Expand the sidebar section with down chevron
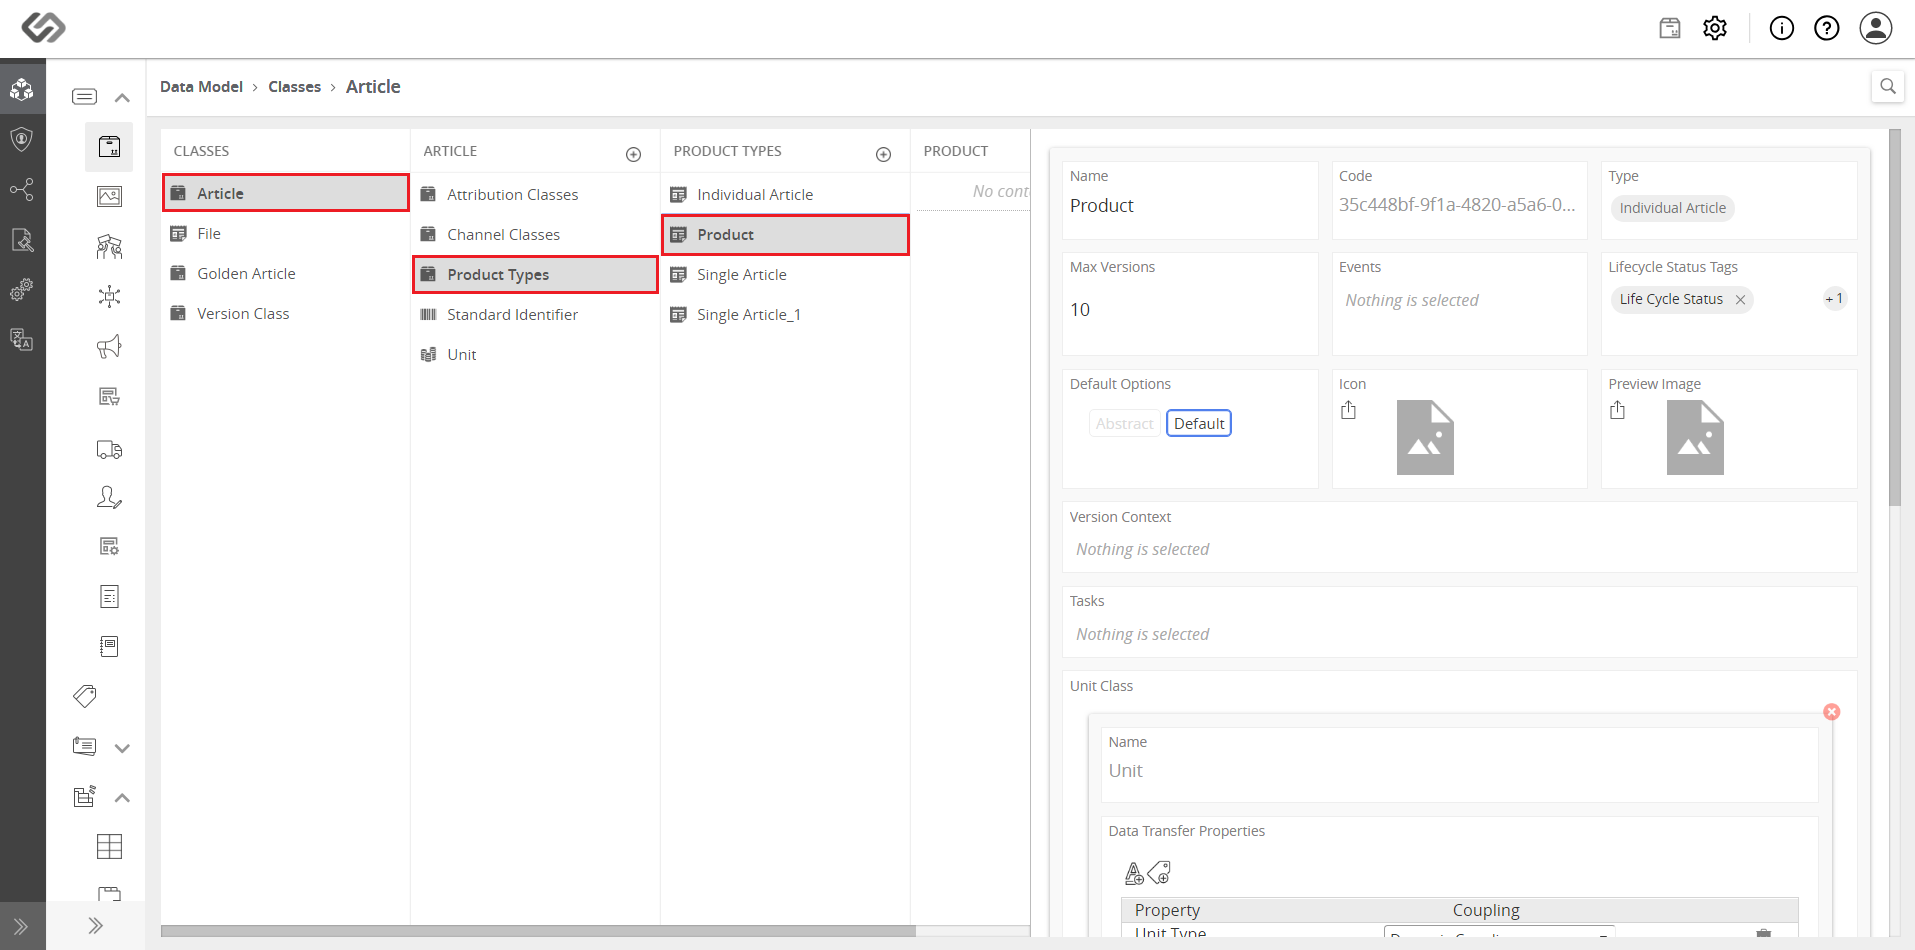Screen dimensions: 1915x950 click(122, 748)
